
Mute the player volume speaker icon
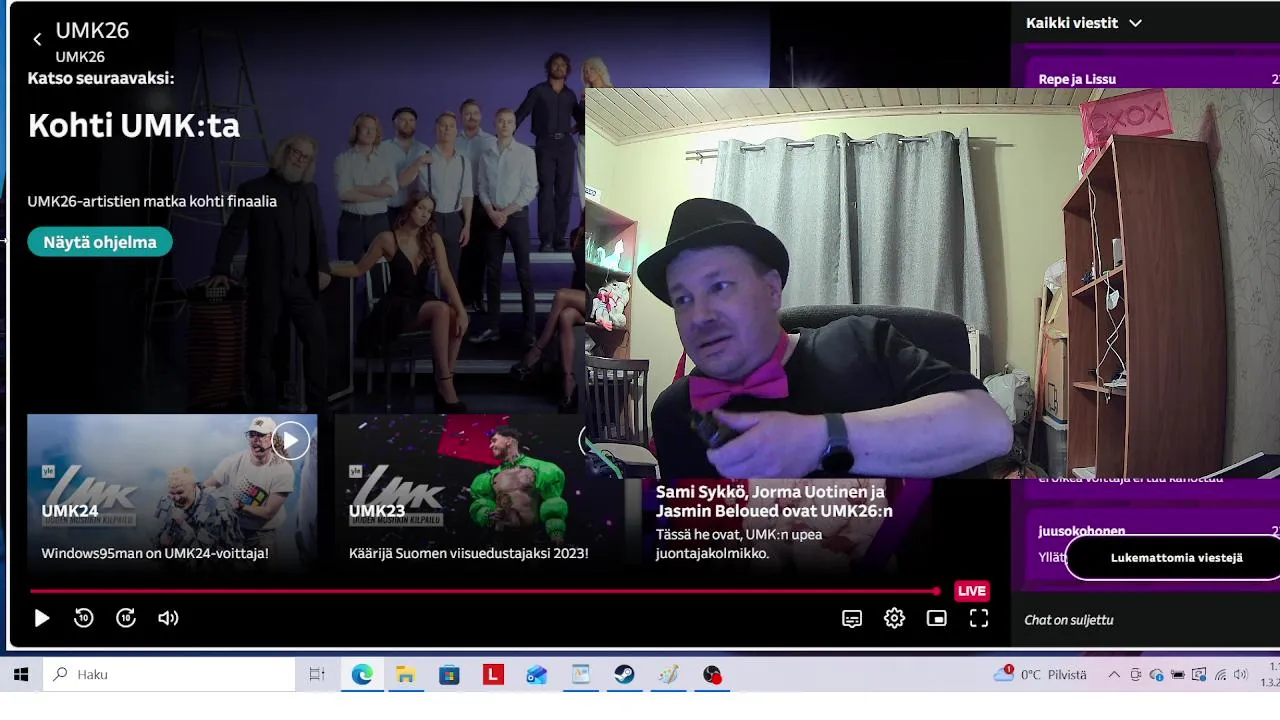tap(168, 618)
